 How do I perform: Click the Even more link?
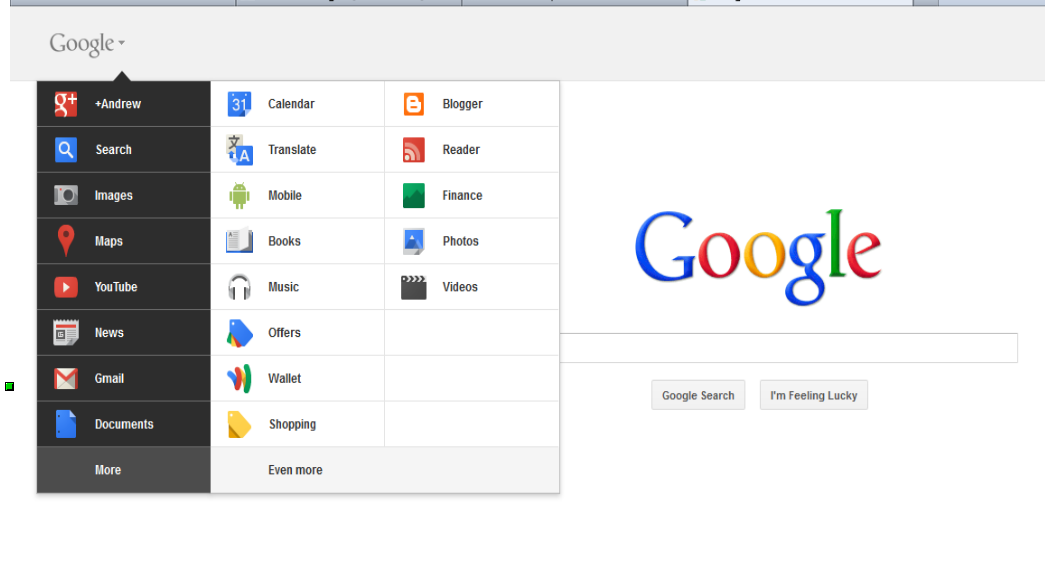[295, 470]
